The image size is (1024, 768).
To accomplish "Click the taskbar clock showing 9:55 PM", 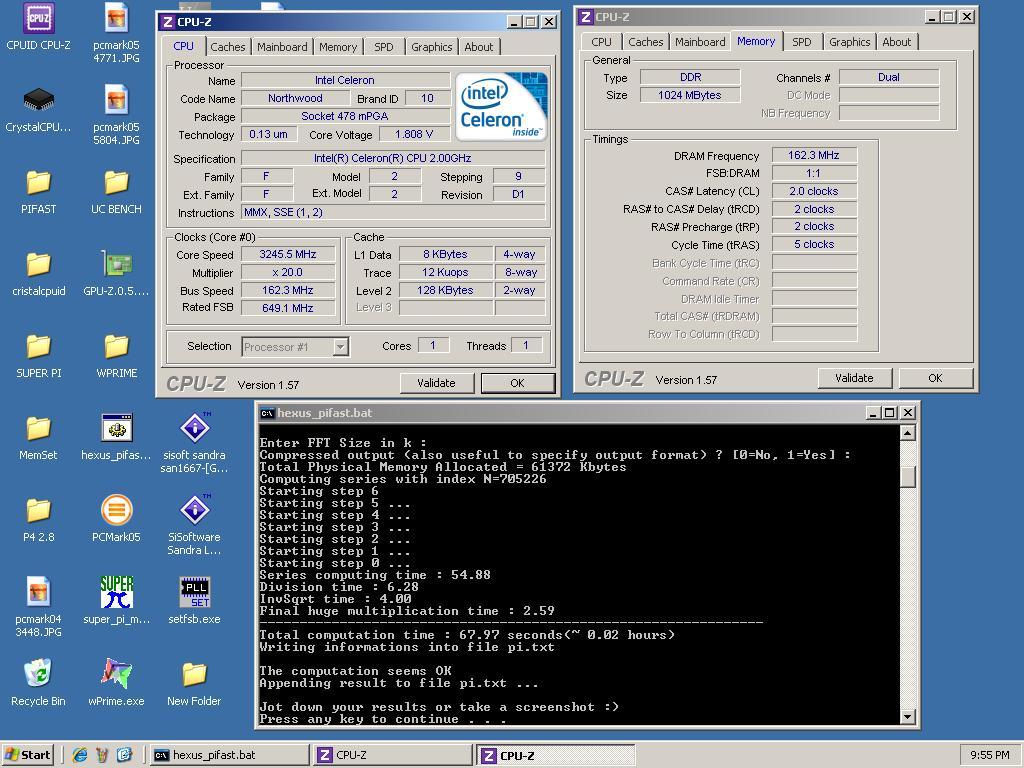I will coord(989,755).
